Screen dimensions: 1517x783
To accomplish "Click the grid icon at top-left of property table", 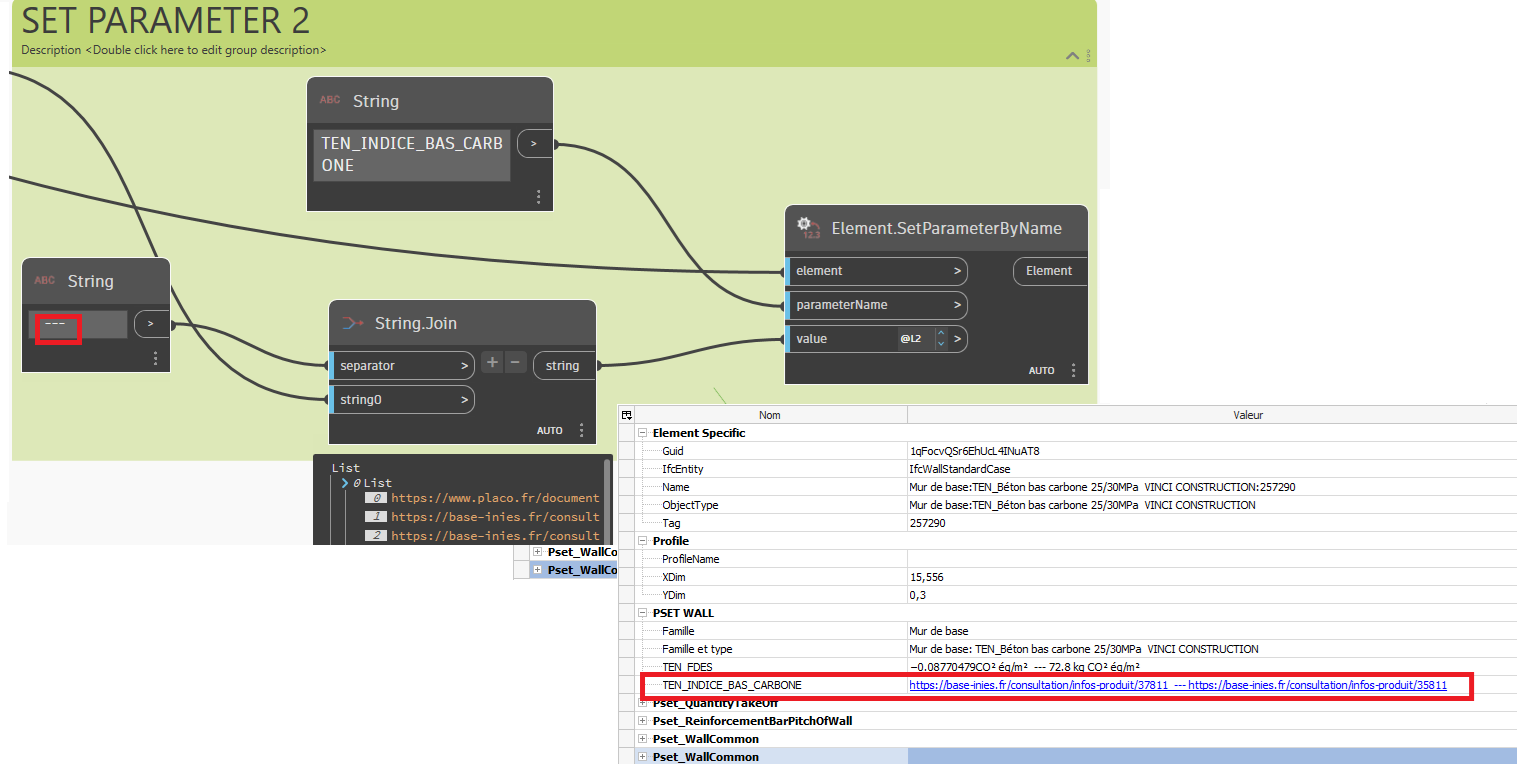I will [628, 414].
